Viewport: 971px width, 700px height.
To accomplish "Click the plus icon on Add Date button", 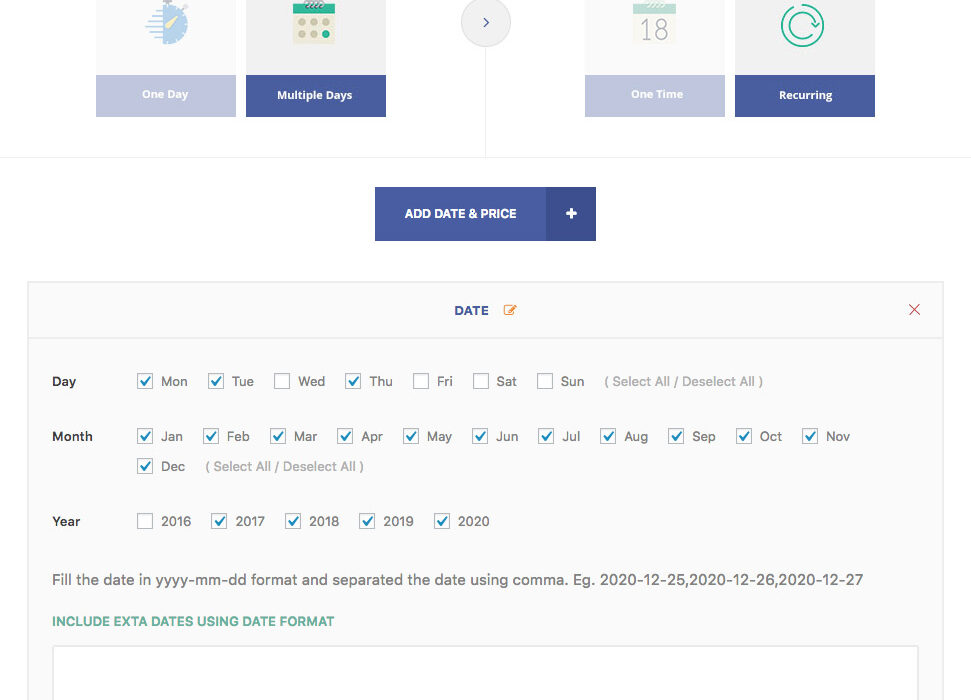I will tap(571, 214).
